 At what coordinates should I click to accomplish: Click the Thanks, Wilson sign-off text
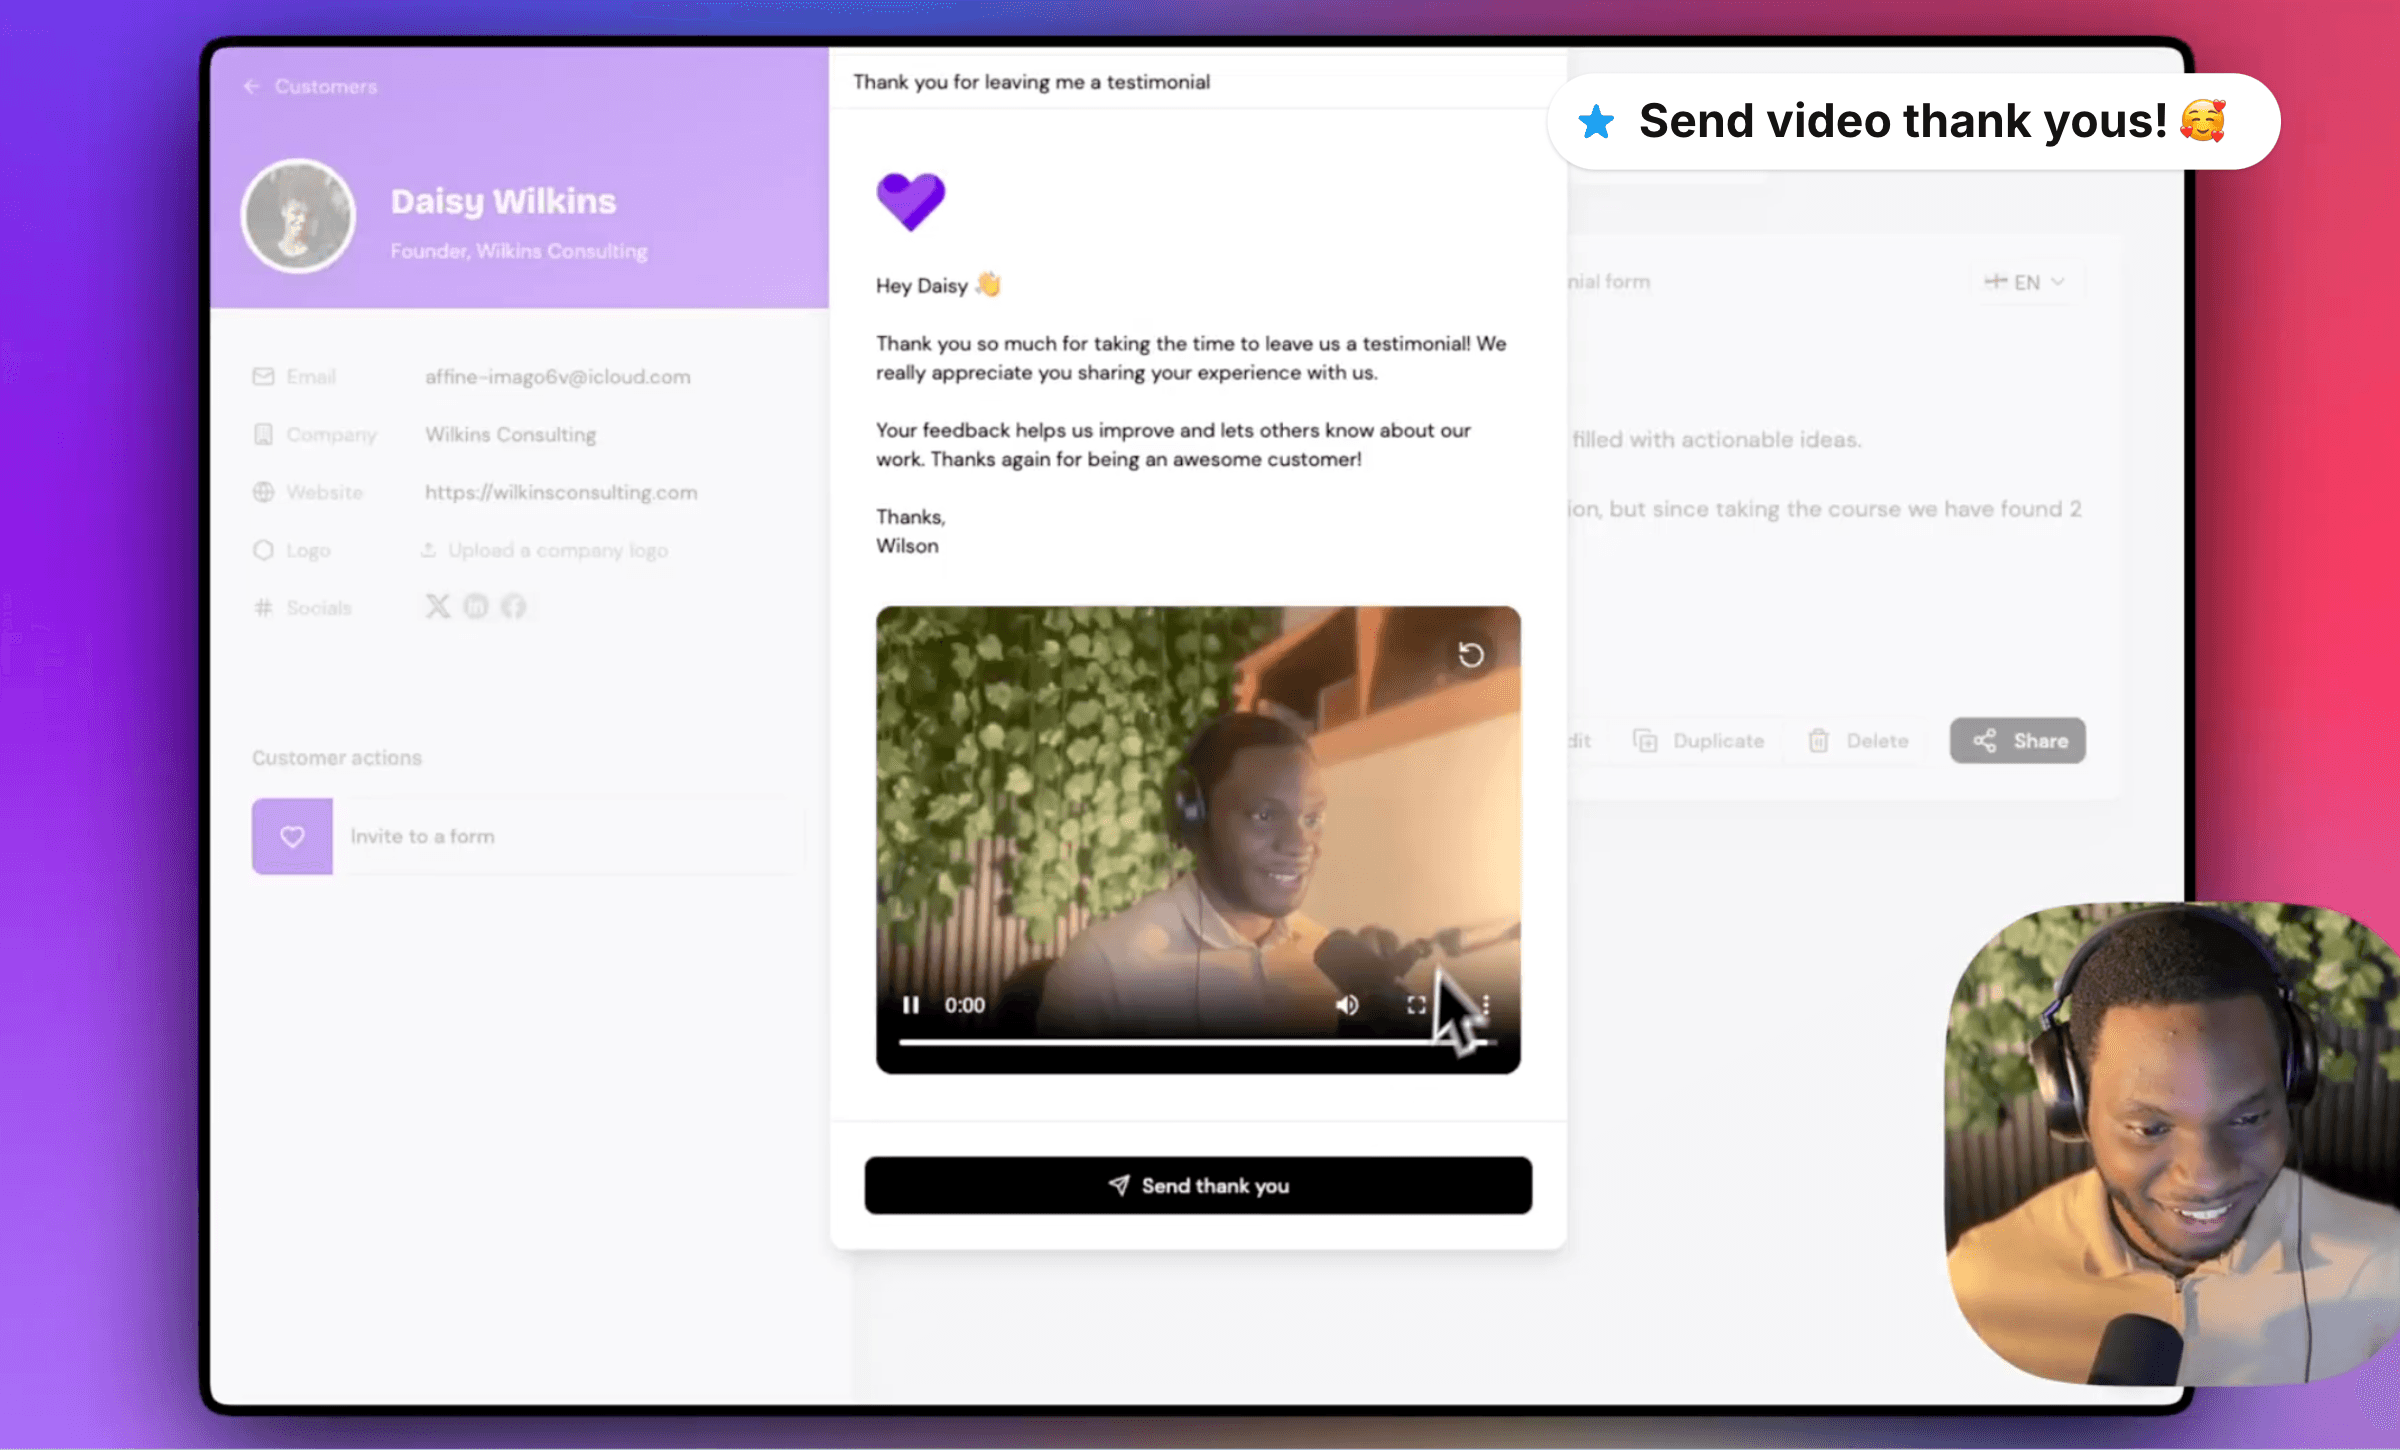[x=910, y=531]
